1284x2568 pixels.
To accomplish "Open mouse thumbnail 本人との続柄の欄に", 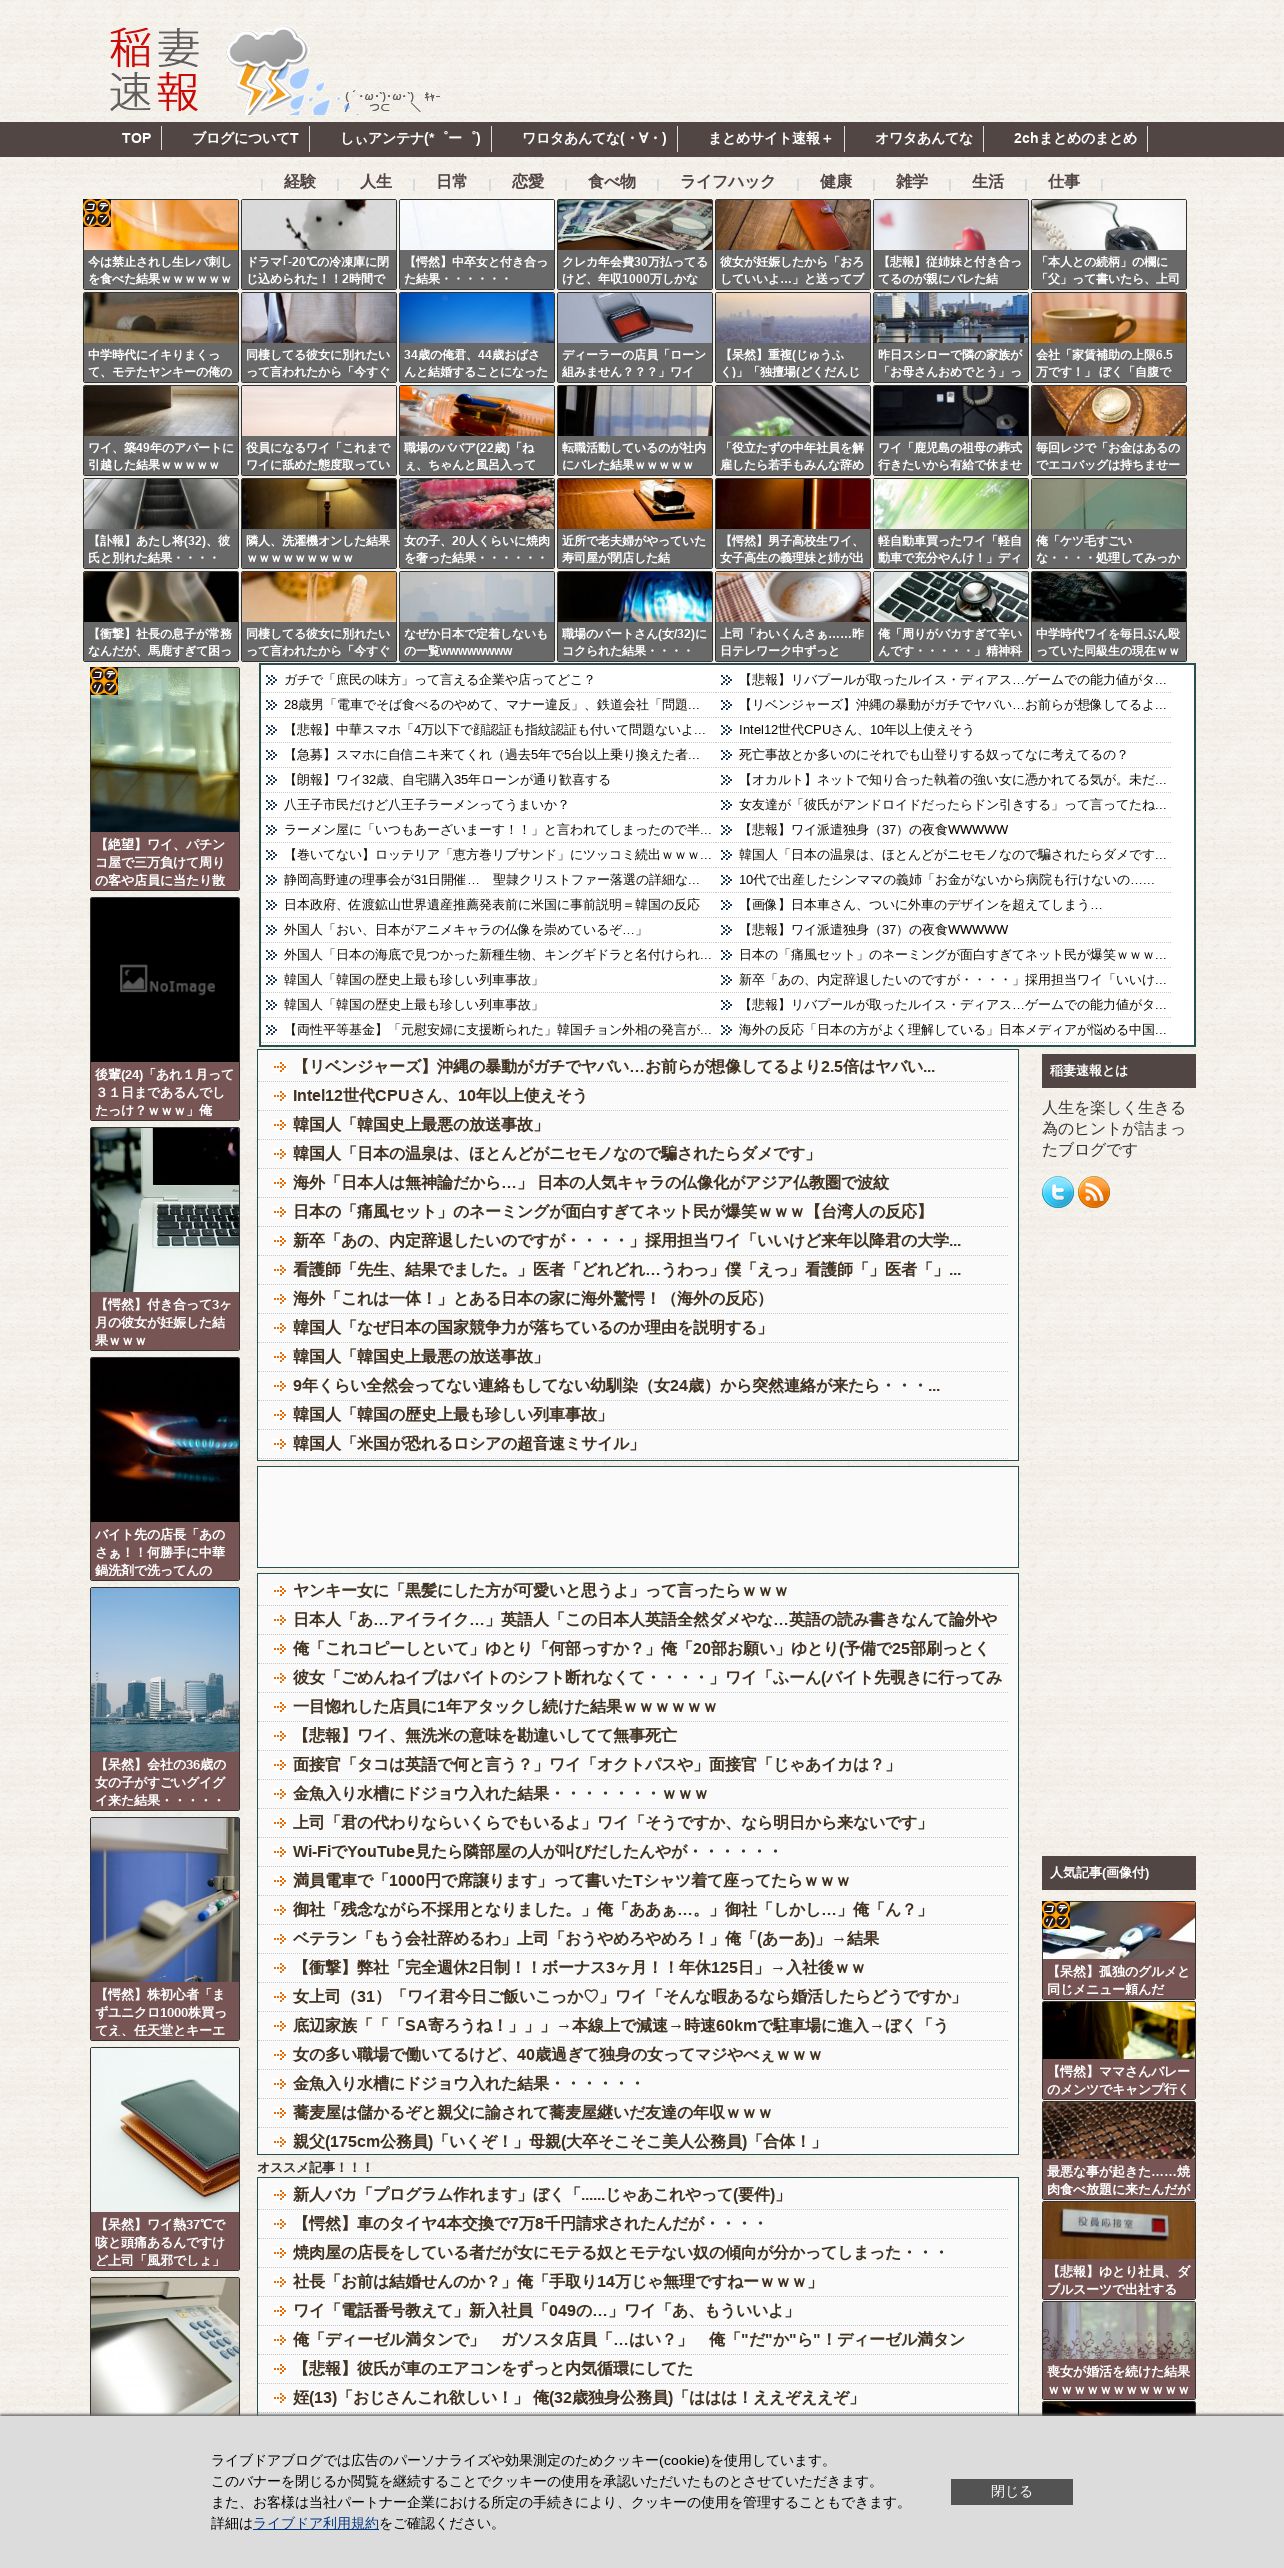I will click(x=1109, y=245).
